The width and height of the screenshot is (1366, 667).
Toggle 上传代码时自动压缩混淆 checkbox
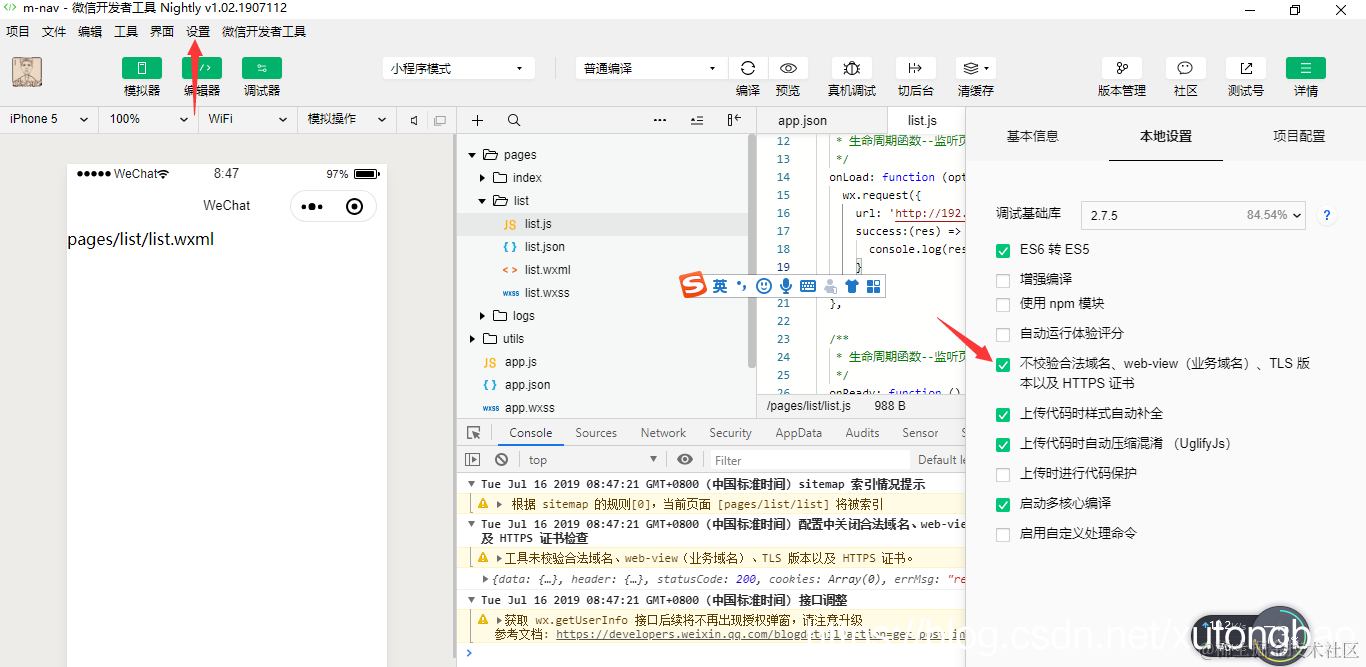click(x=1003, y=444)
